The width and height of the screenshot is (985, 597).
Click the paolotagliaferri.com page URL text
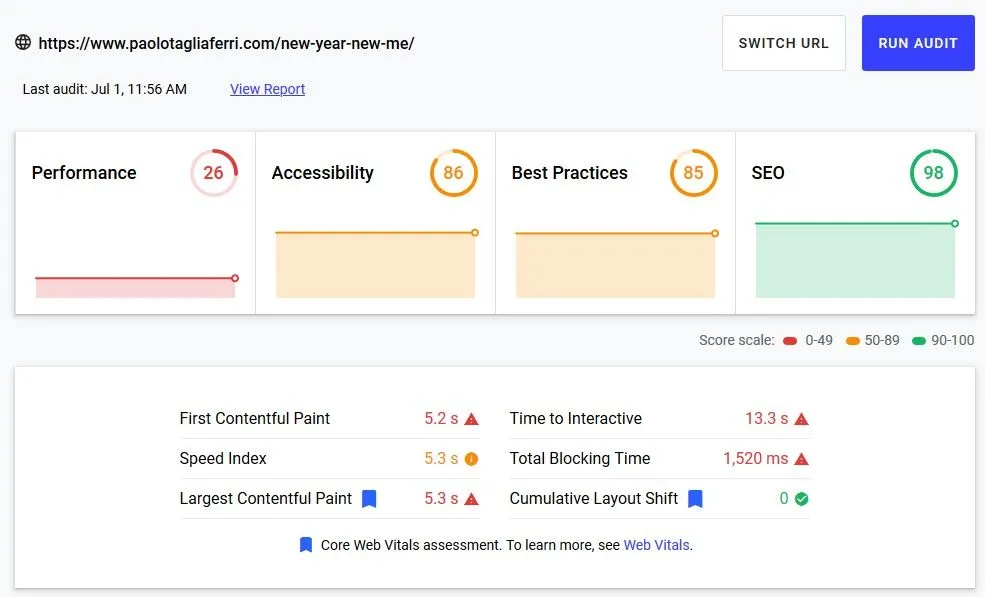coord(226,43)
